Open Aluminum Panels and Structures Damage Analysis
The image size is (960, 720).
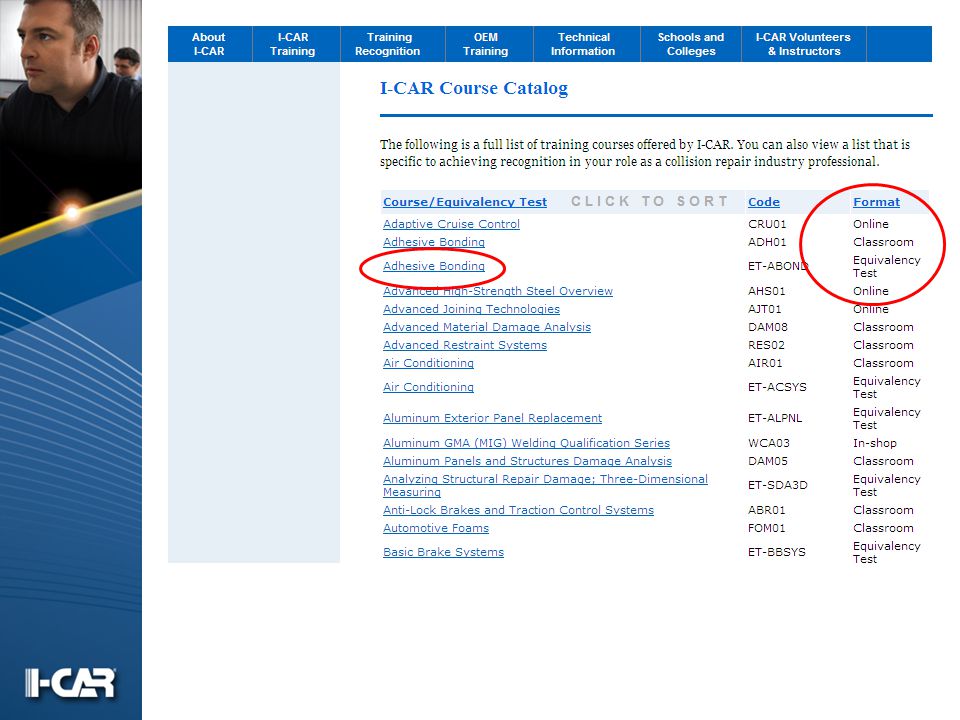527,461
